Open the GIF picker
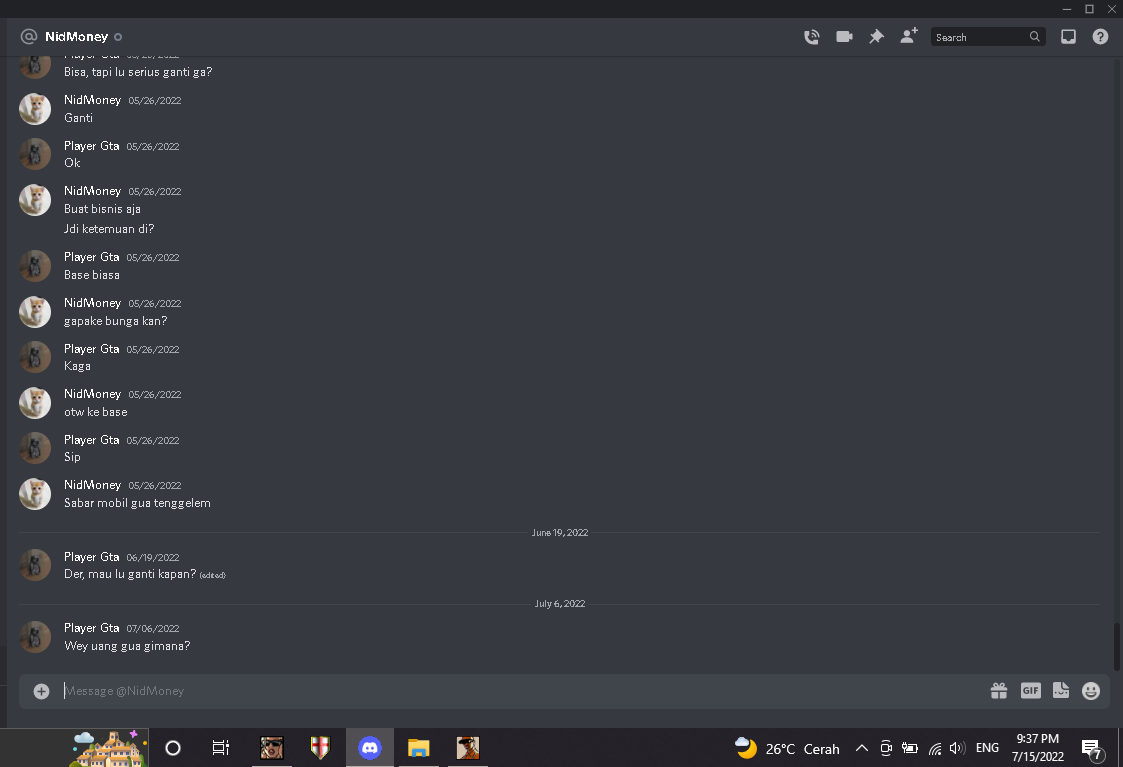The image size is (1123, 767). click(1030, 690)
